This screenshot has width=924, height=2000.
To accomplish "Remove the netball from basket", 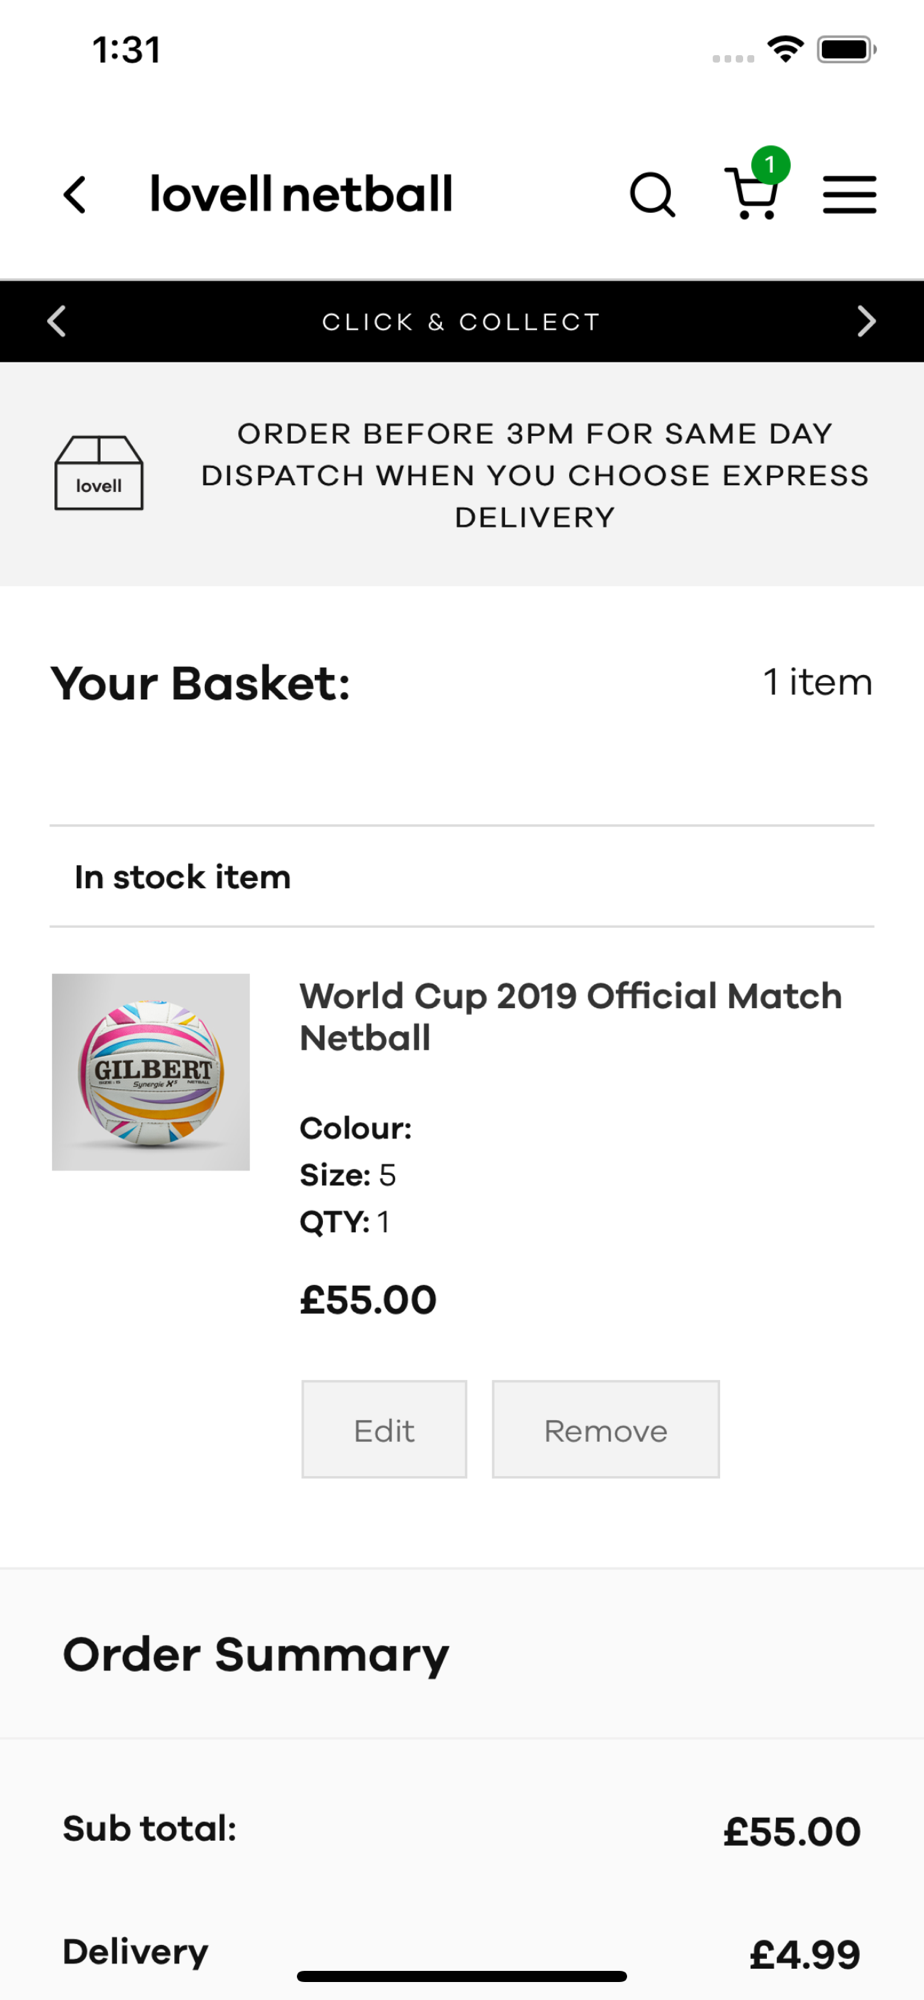I will point(605,1429).
